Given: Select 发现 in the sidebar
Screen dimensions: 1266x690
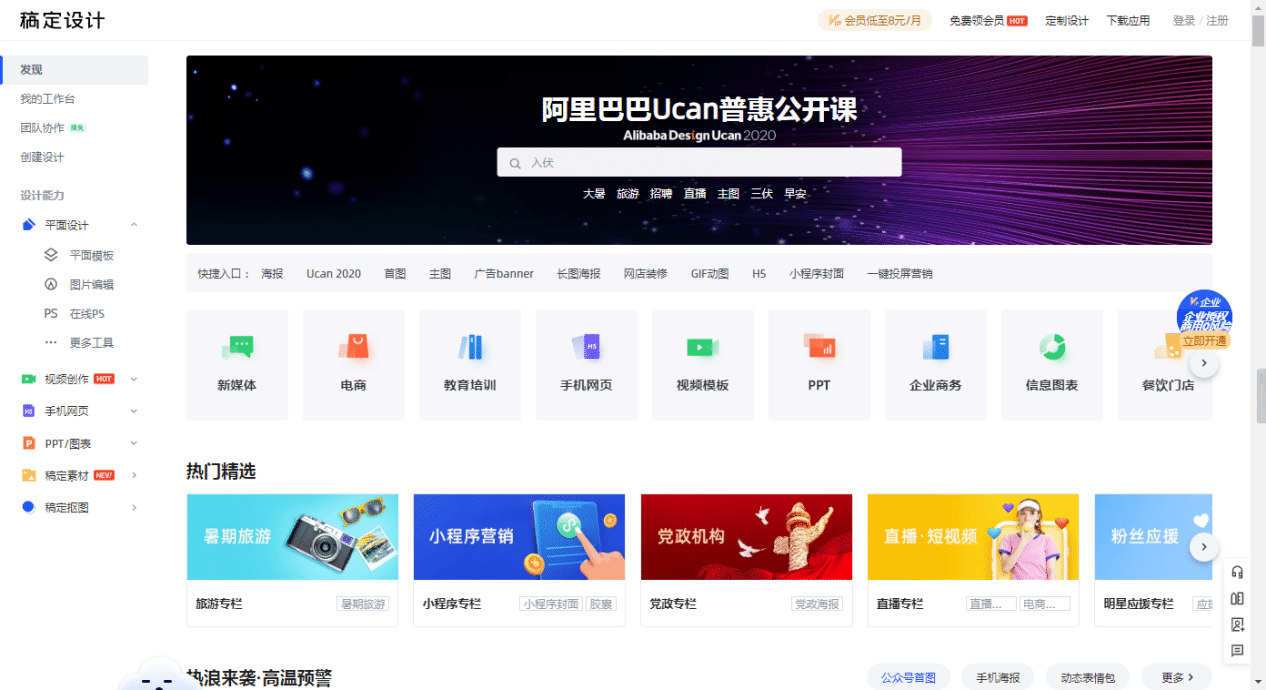Looking at the screenshot, I should [74, 70].
